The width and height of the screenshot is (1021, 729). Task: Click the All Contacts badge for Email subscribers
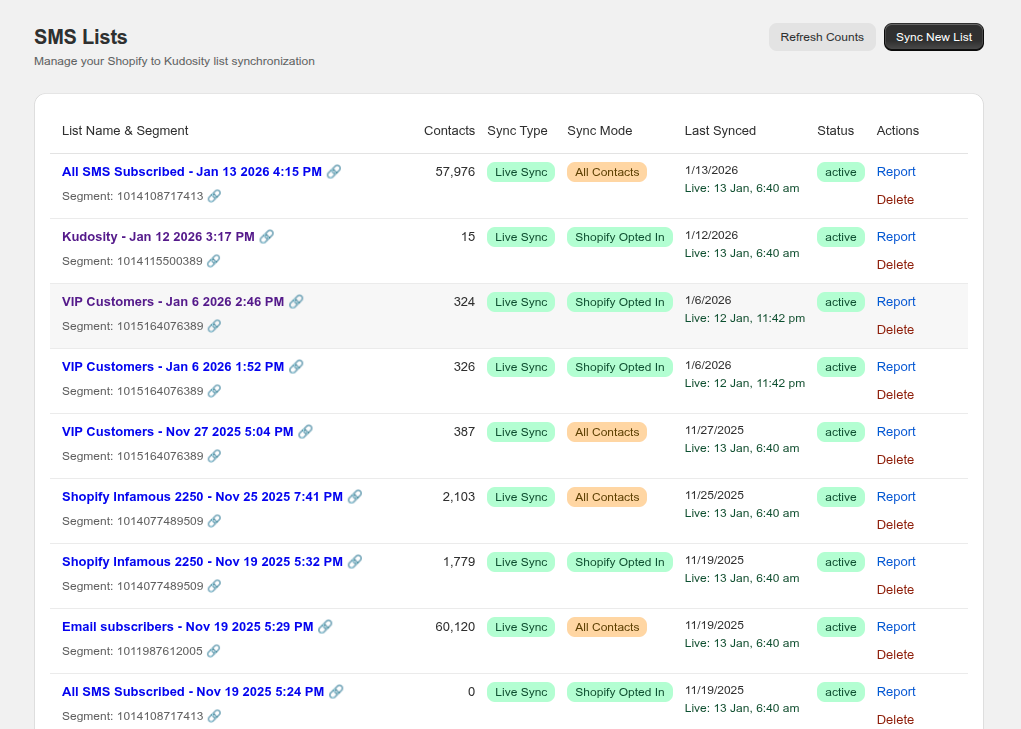coord(607,627)
